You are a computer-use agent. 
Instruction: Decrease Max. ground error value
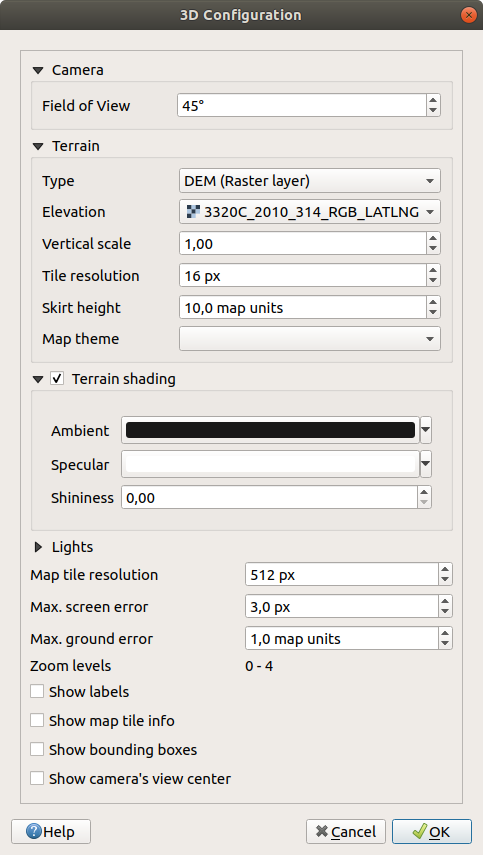point(445,643)
